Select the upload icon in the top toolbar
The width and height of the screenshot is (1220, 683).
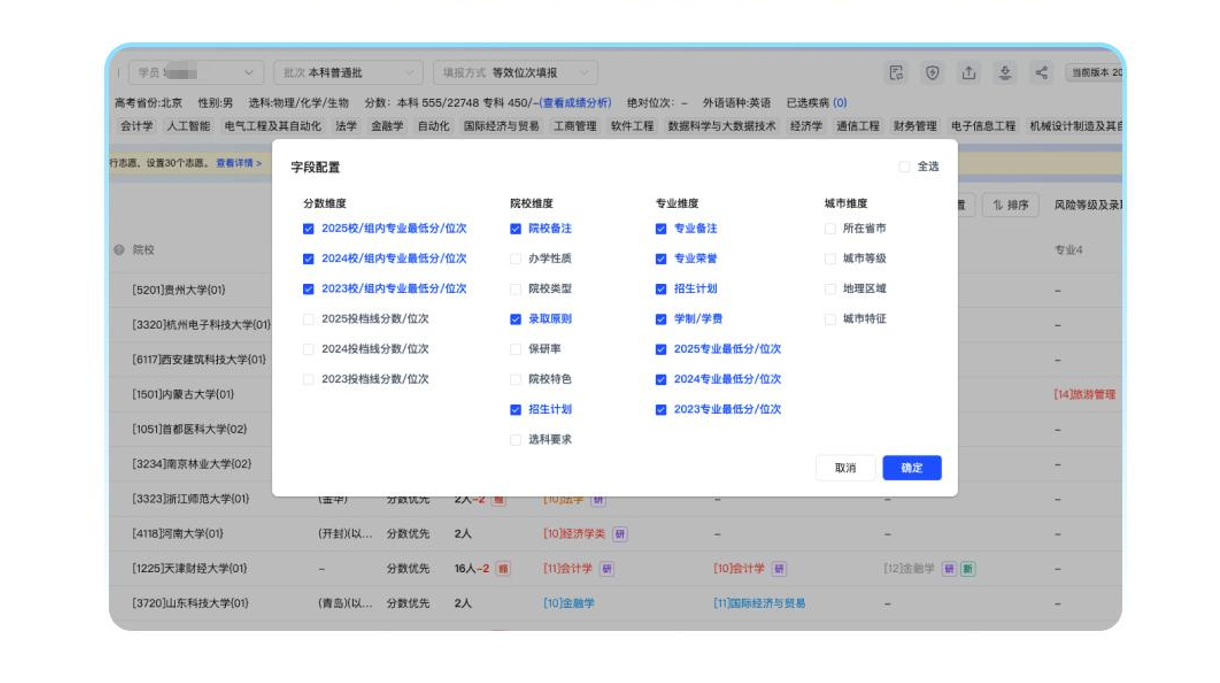coord(970,73)
